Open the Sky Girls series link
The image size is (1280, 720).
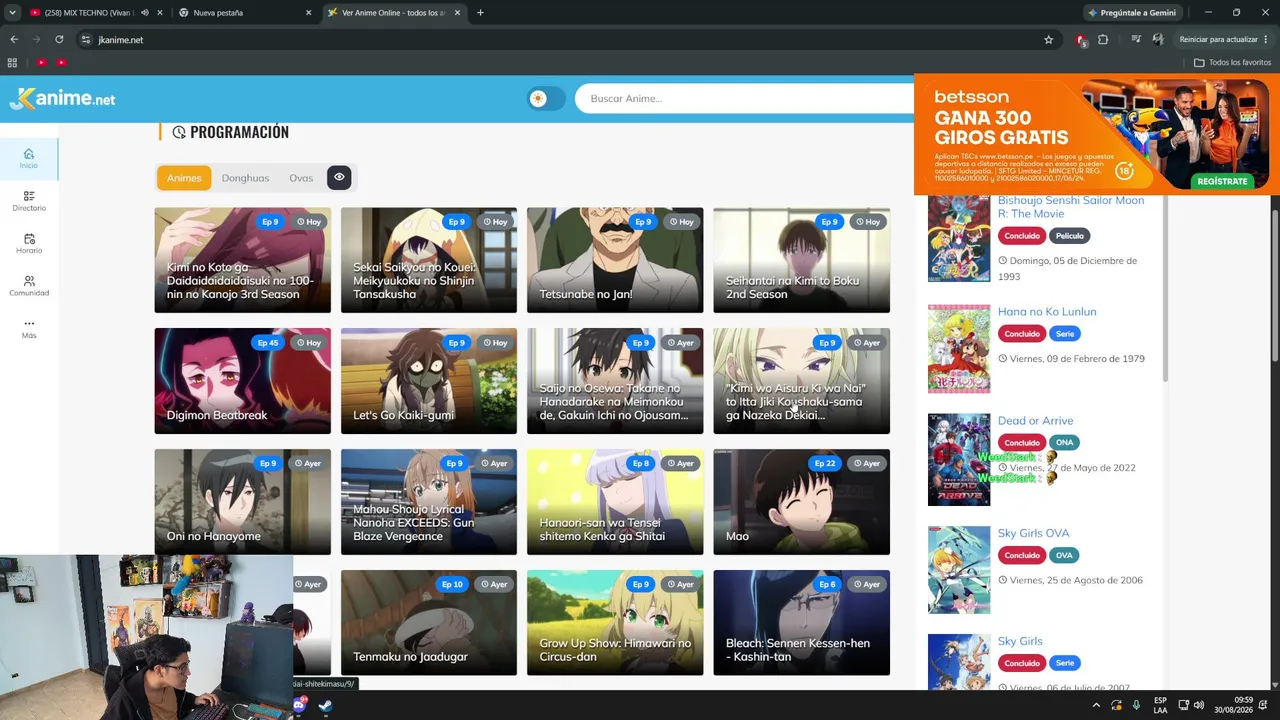[1020, 641]
